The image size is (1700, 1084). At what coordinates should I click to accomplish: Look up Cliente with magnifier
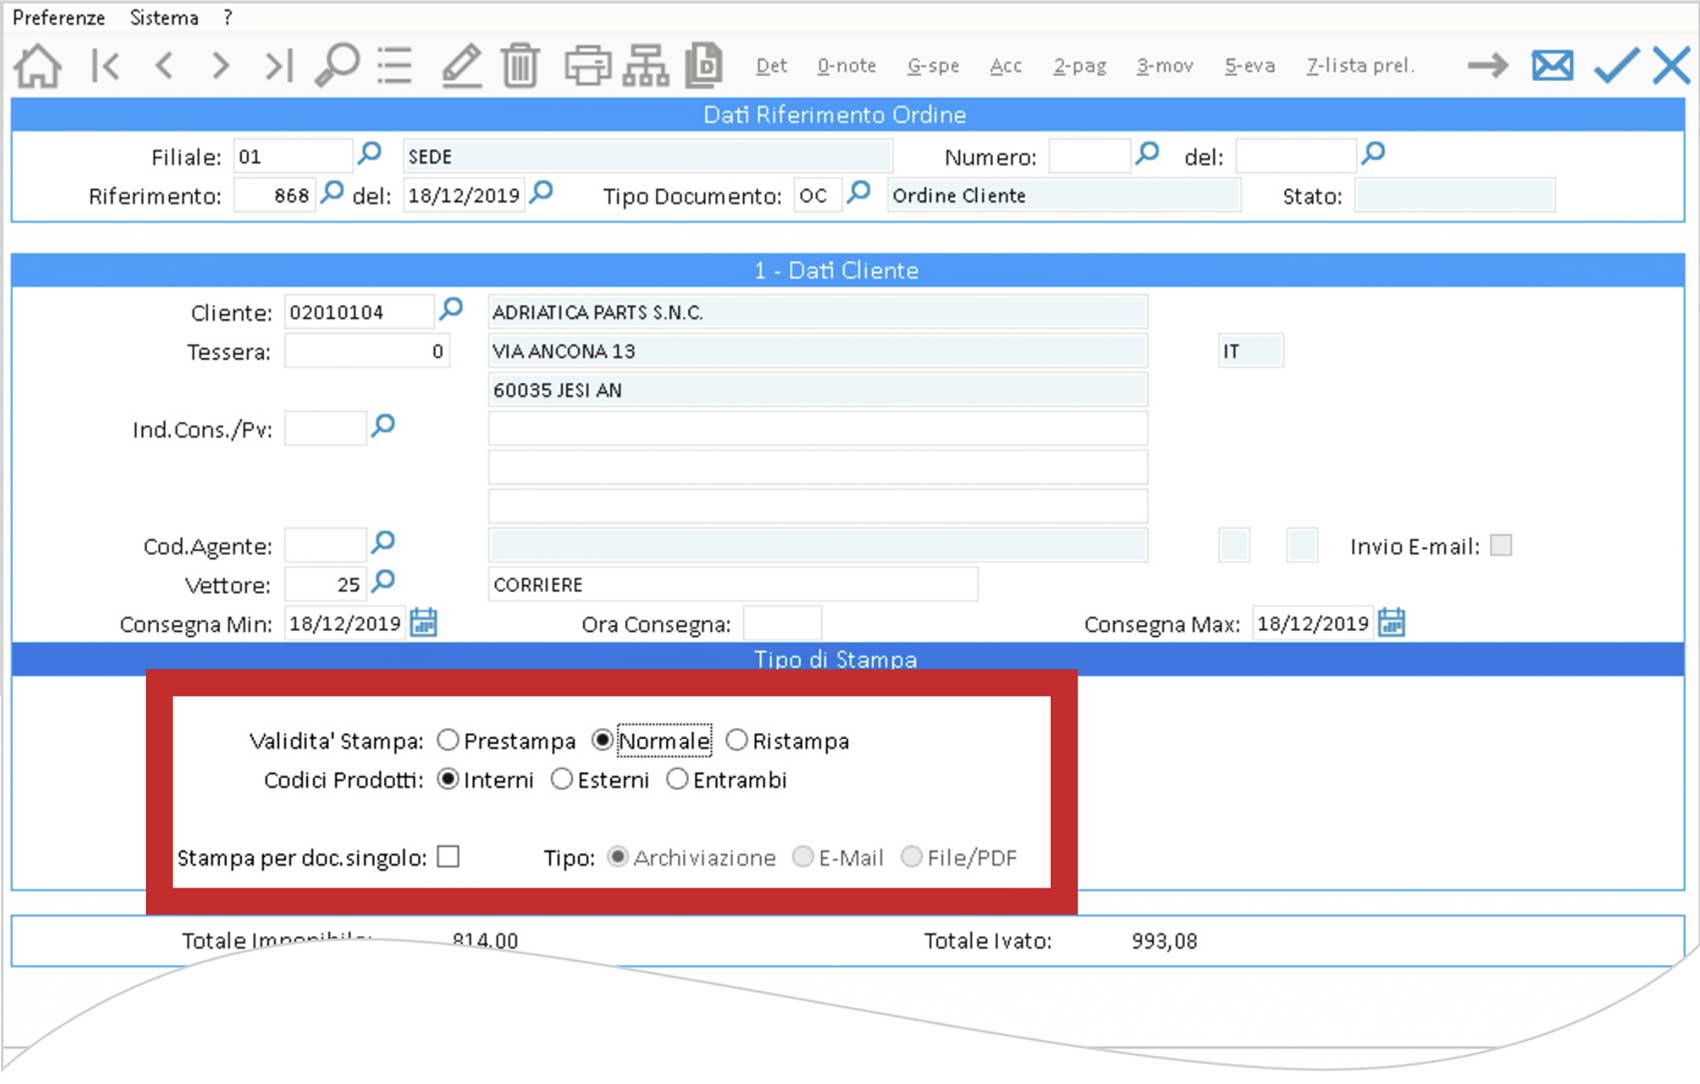(x=451, y=309)
